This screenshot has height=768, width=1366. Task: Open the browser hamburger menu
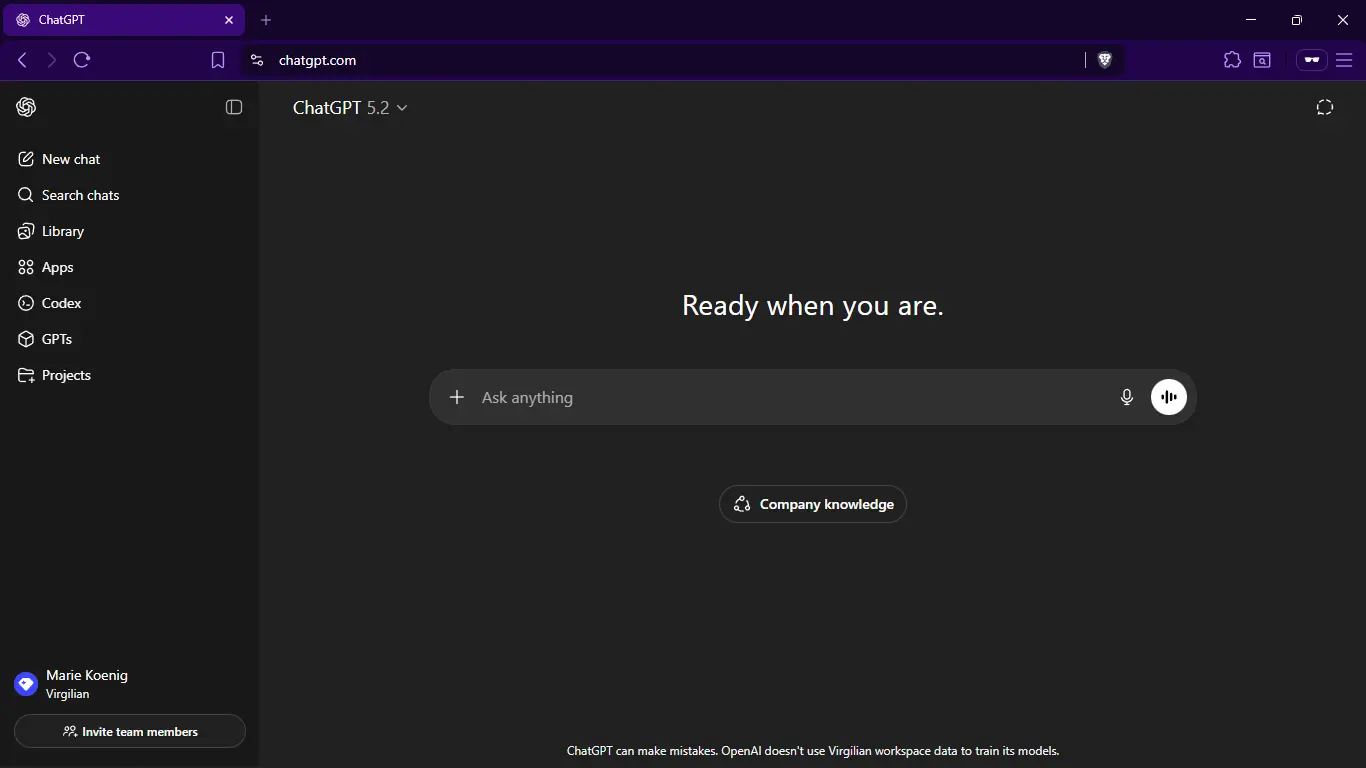[1344, 60]
